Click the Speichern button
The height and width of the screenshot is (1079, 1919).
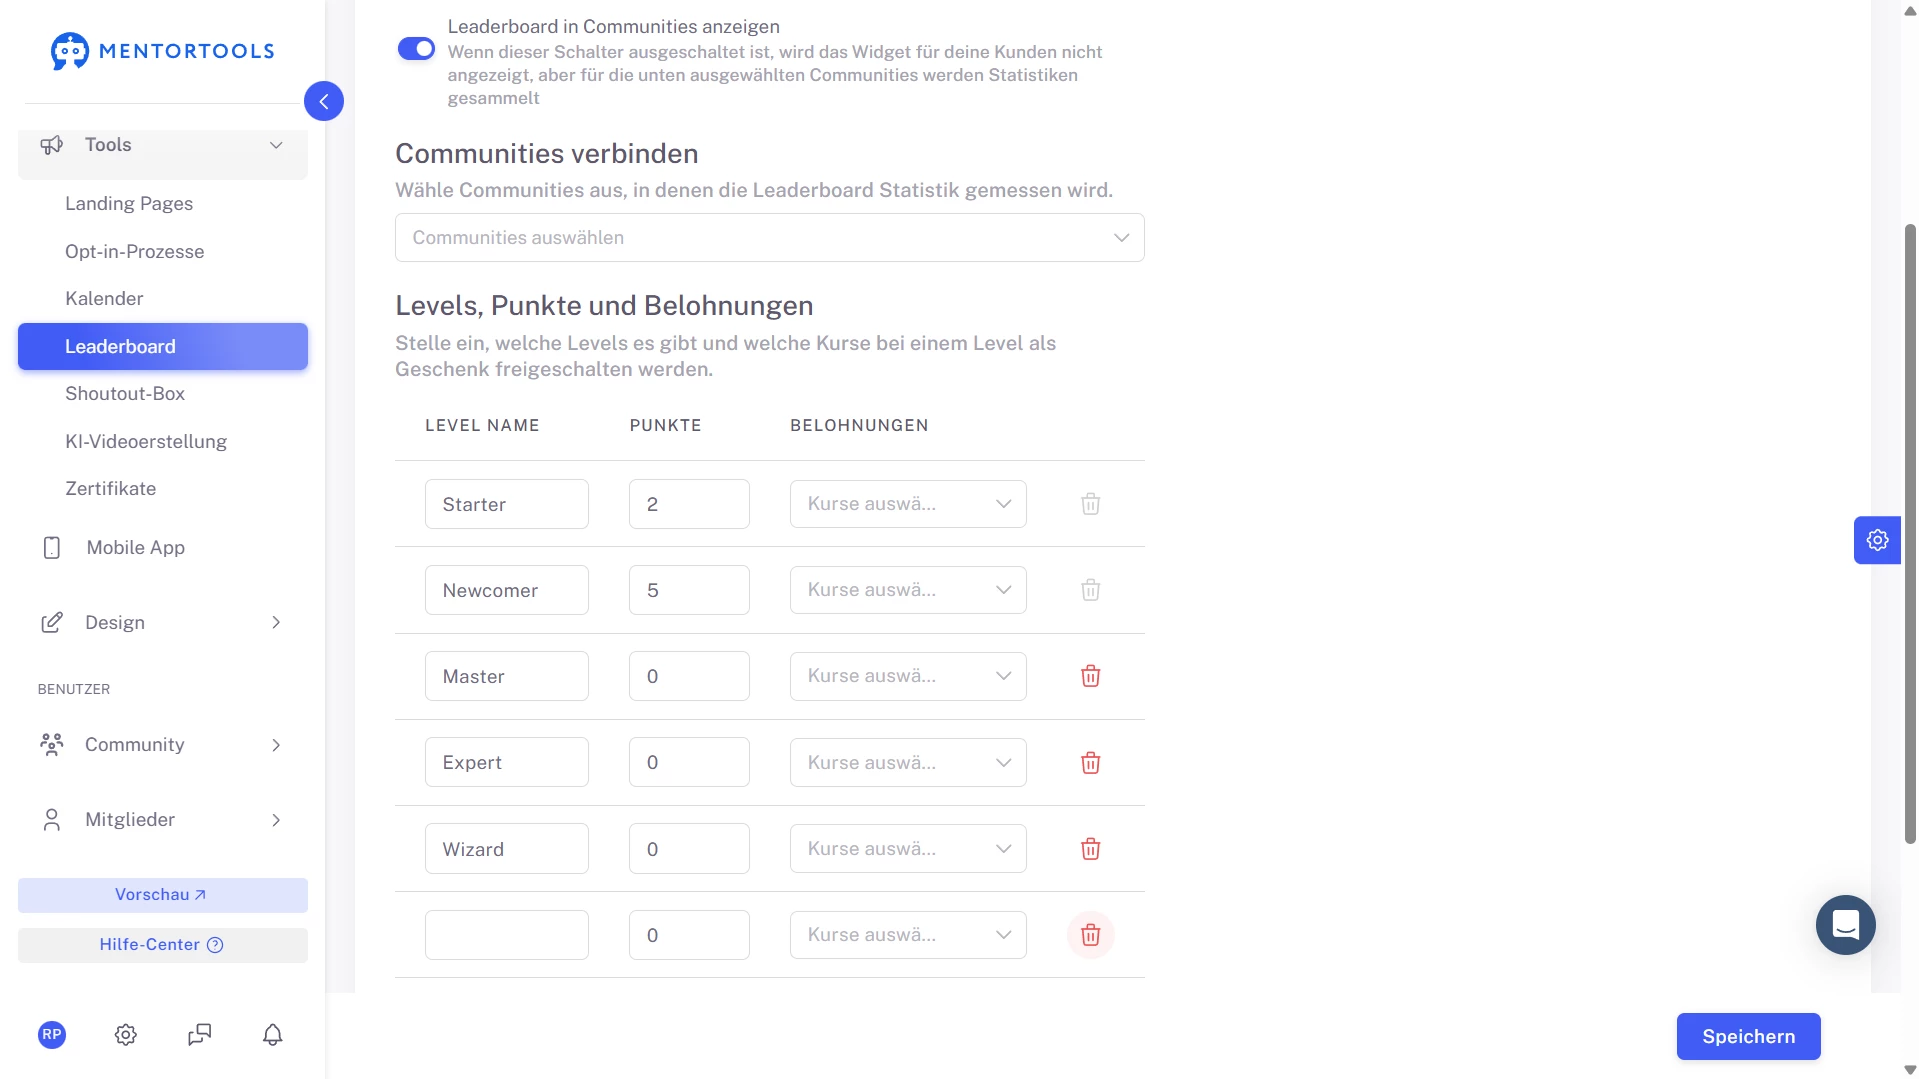pyautogui.click(x=1747, y=1037)
